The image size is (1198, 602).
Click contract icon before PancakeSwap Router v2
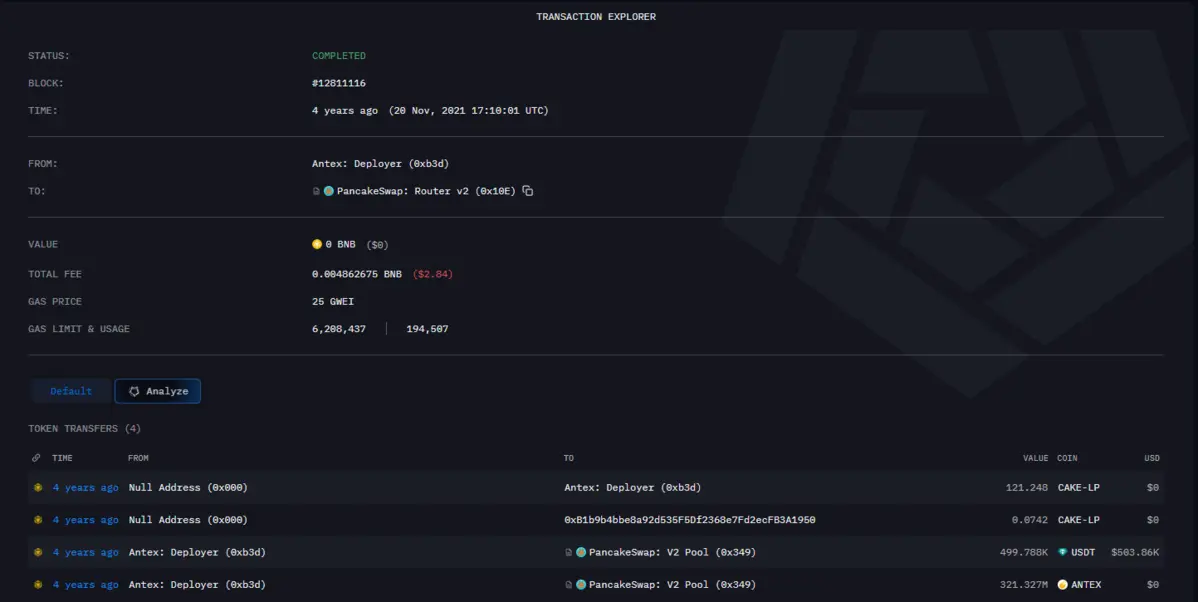316,191
